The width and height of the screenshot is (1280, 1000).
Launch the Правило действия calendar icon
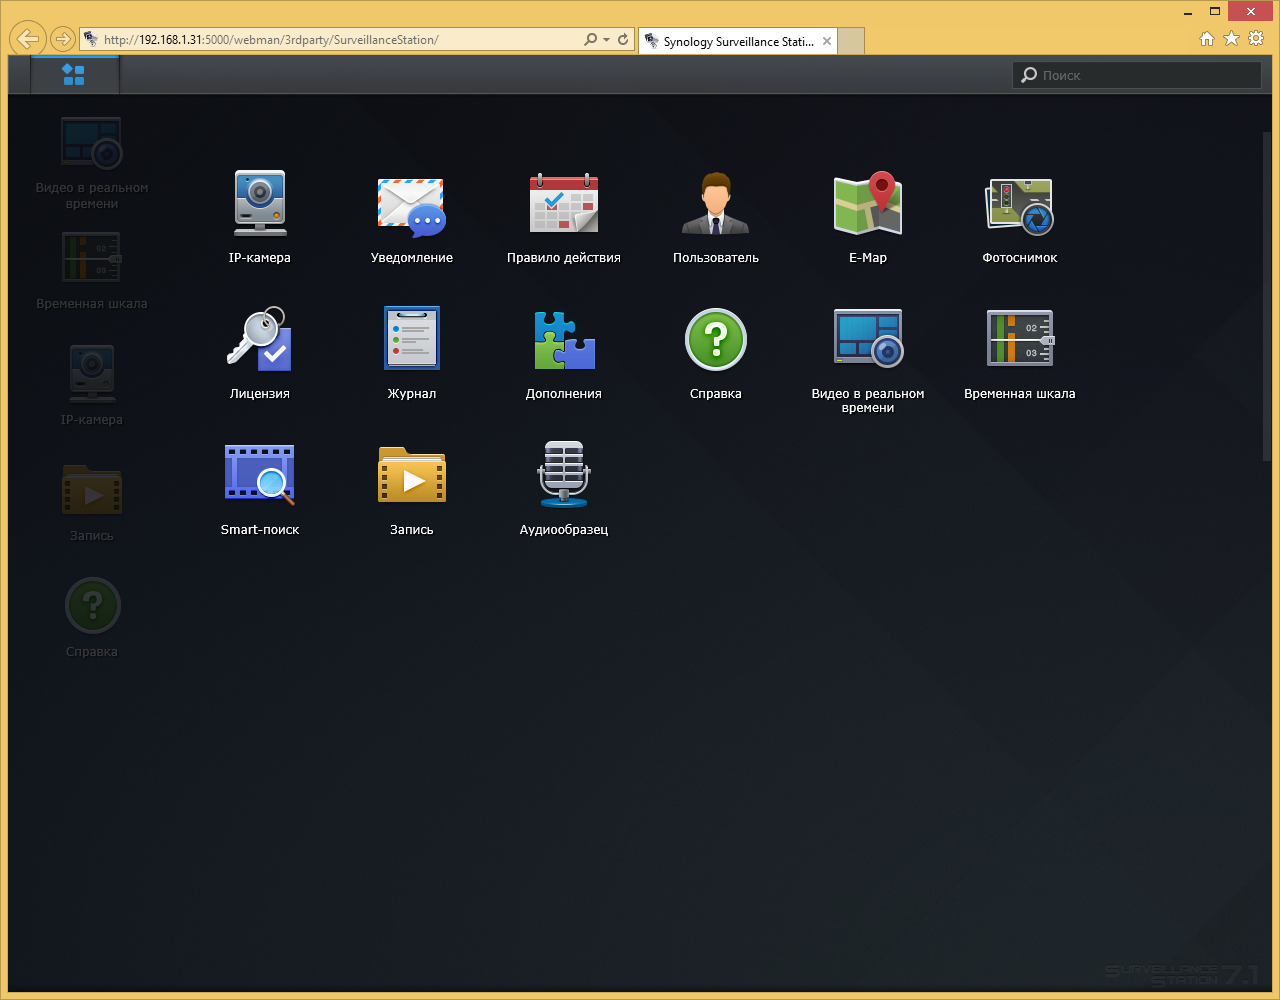[x=564, y=205]
